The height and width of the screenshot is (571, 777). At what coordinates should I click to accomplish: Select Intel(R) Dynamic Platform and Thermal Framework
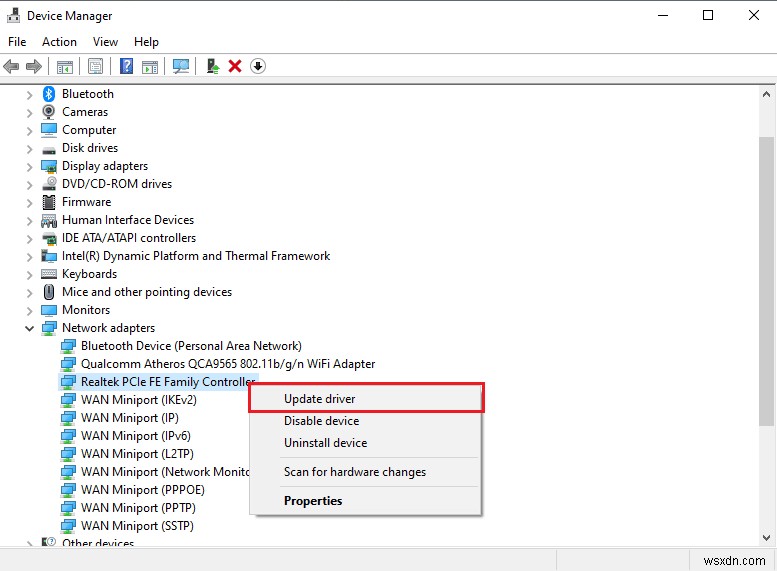(196, 256)
